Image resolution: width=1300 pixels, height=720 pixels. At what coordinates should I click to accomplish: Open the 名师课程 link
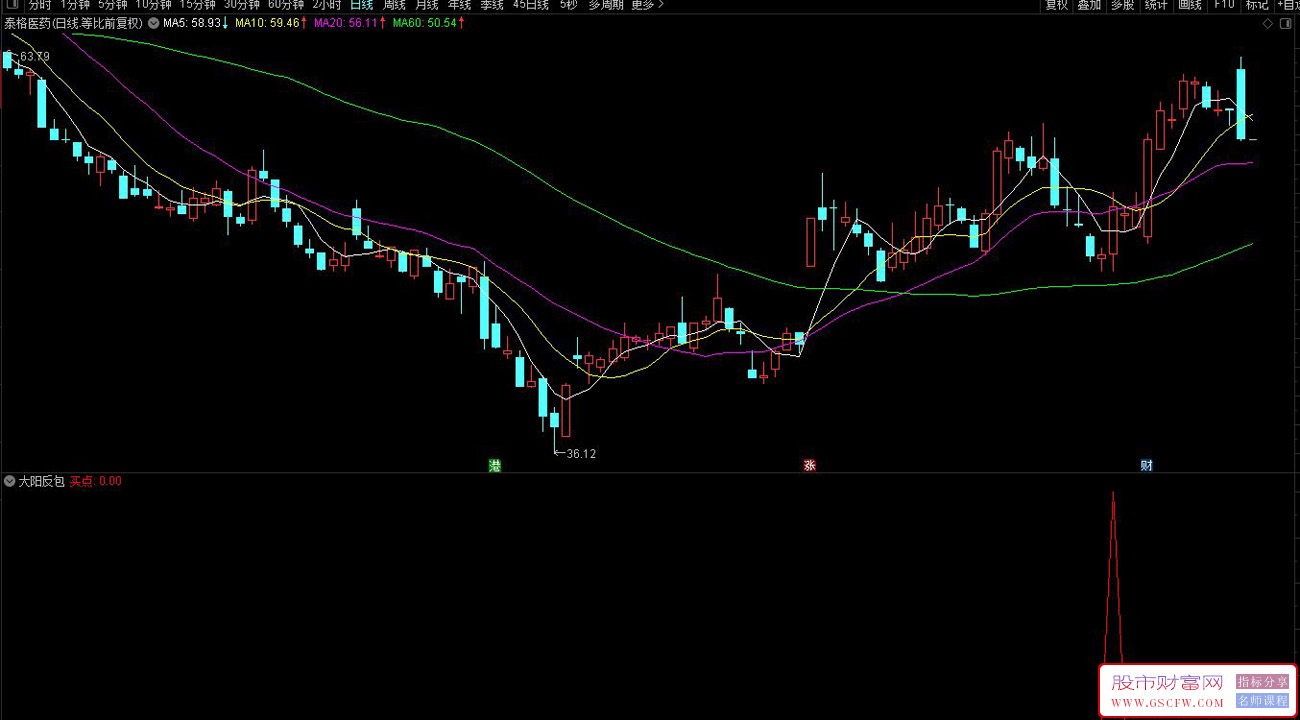tap(1262, 702)
